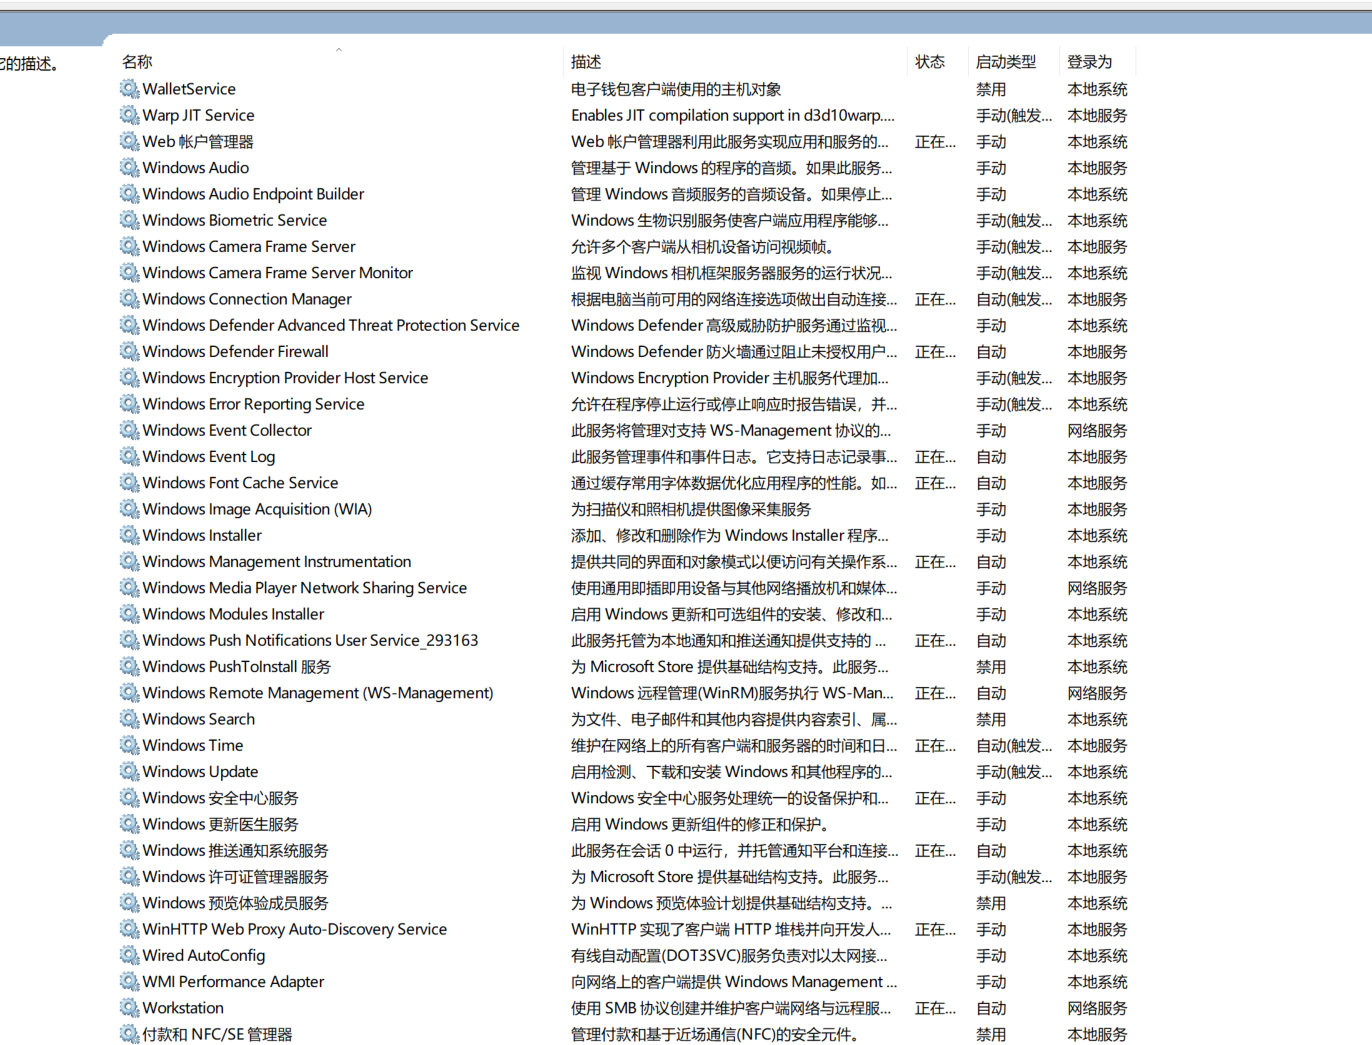Click the Windows Font Cache Service icon
1372x1045 pixels.
pyautogui.click(x=129, y=483)
